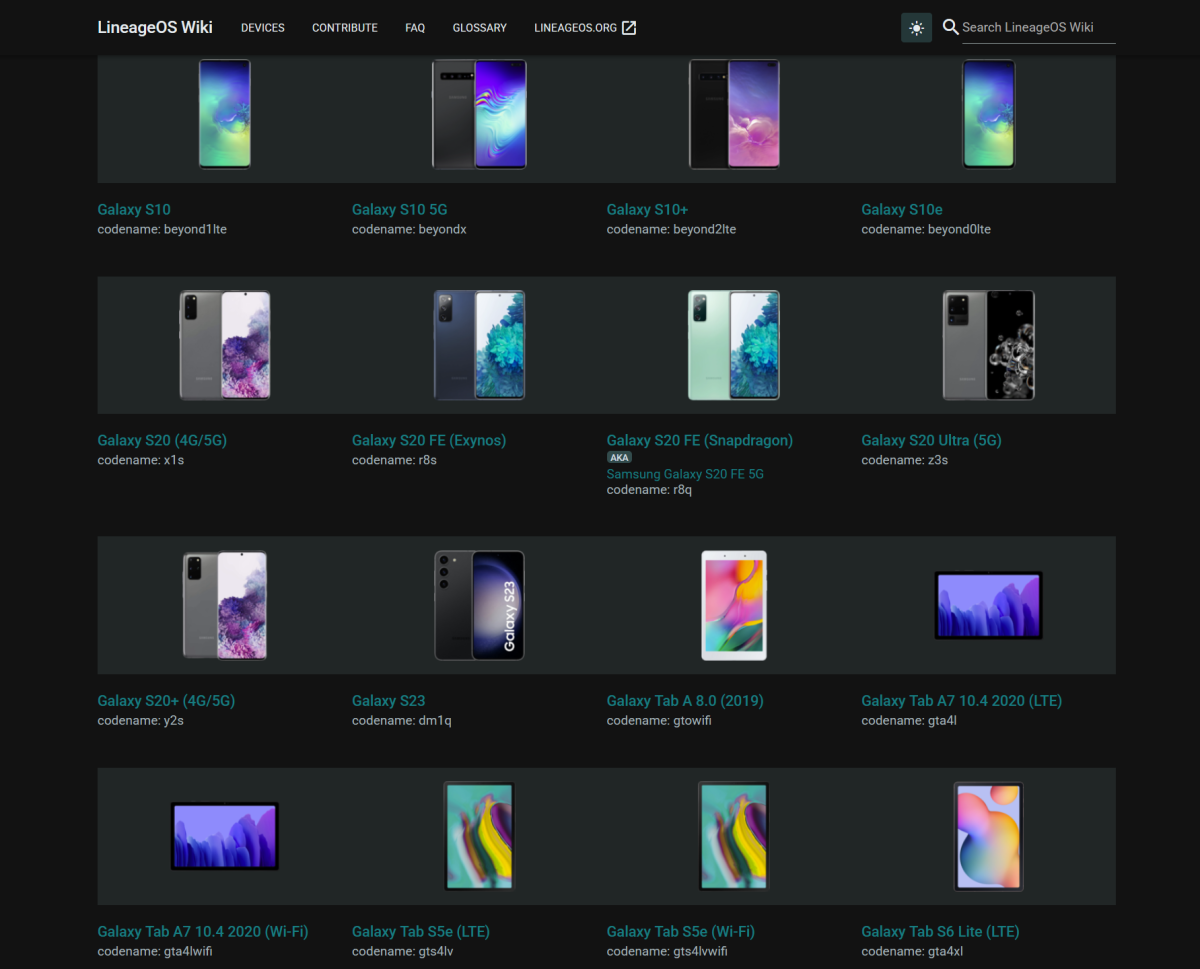The width and height of the screenshot is (1200, 969).
Task: Click the 'codename: gts4lvwifi' text
Action: pyautogui.click(x=667, y=951)
